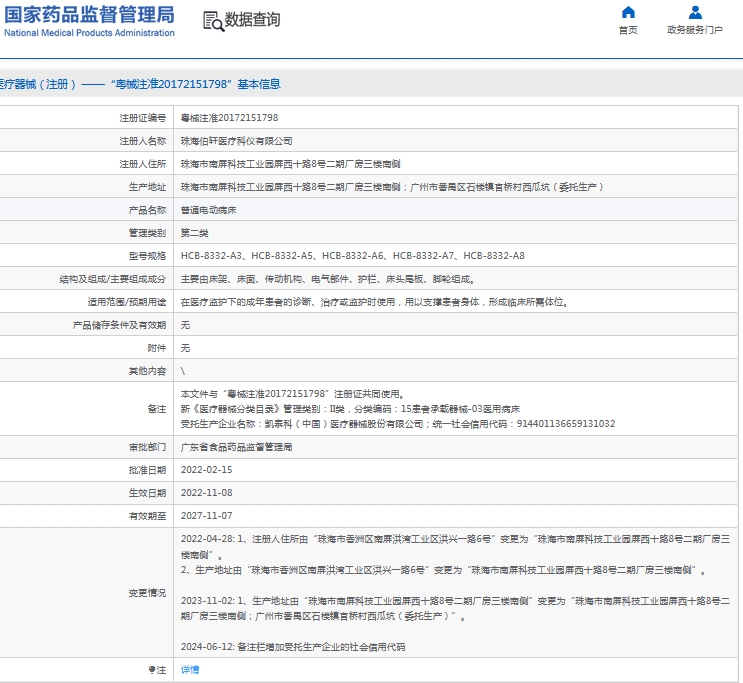Click the 有效期至 row label

coord(147,516)
